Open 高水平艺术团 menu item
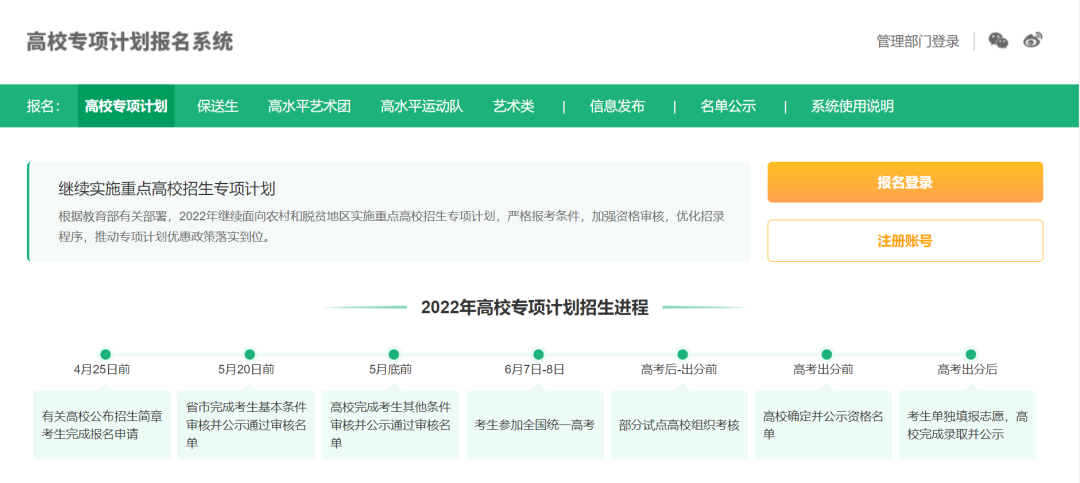Image resolution: width=1080 pixels, height=483 pixels. tap(309, 106)
